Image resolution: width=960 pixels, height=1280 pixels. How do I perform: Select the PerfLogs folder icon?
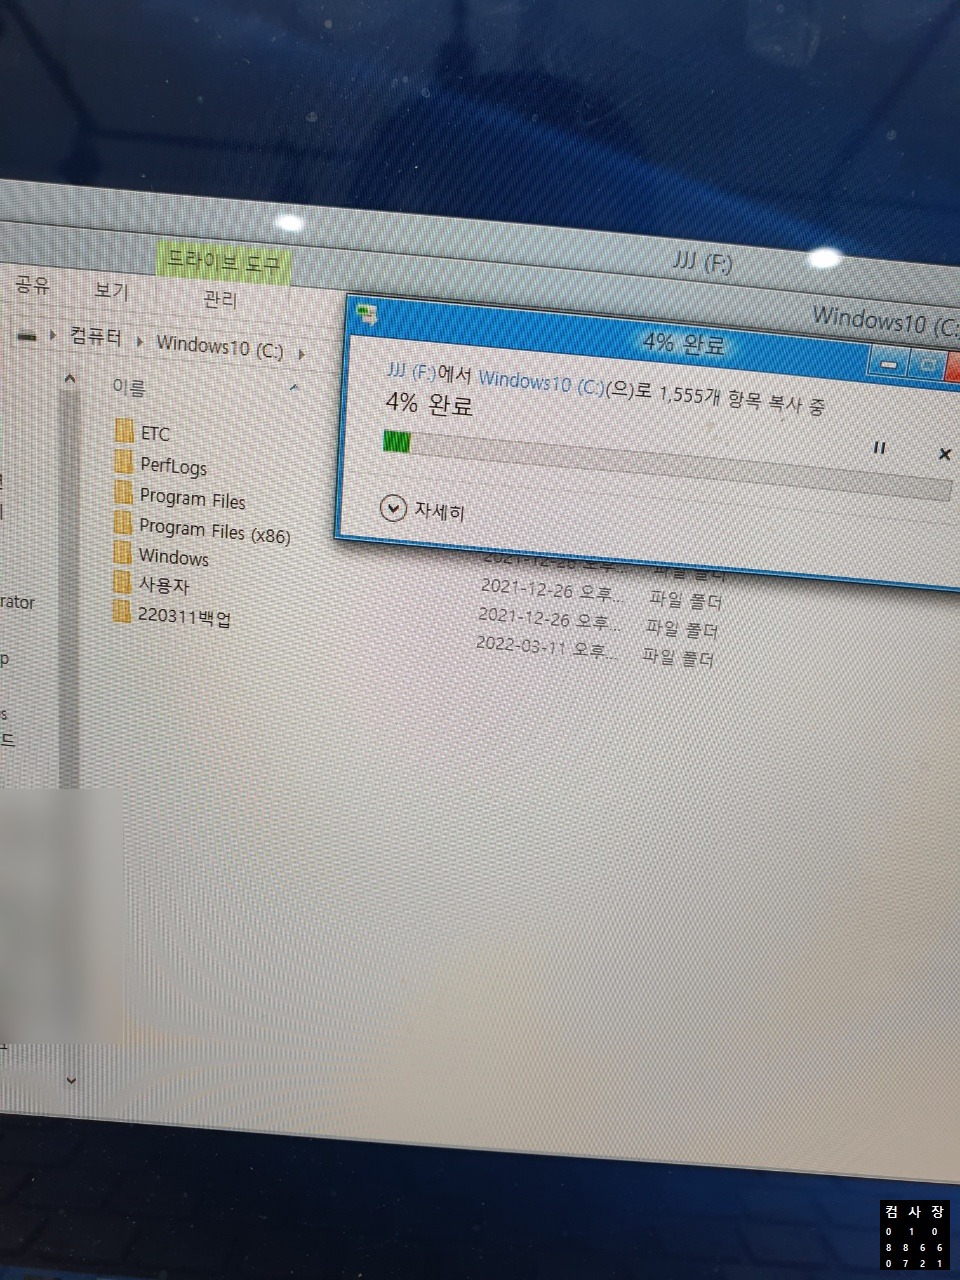tap(123, 462)
